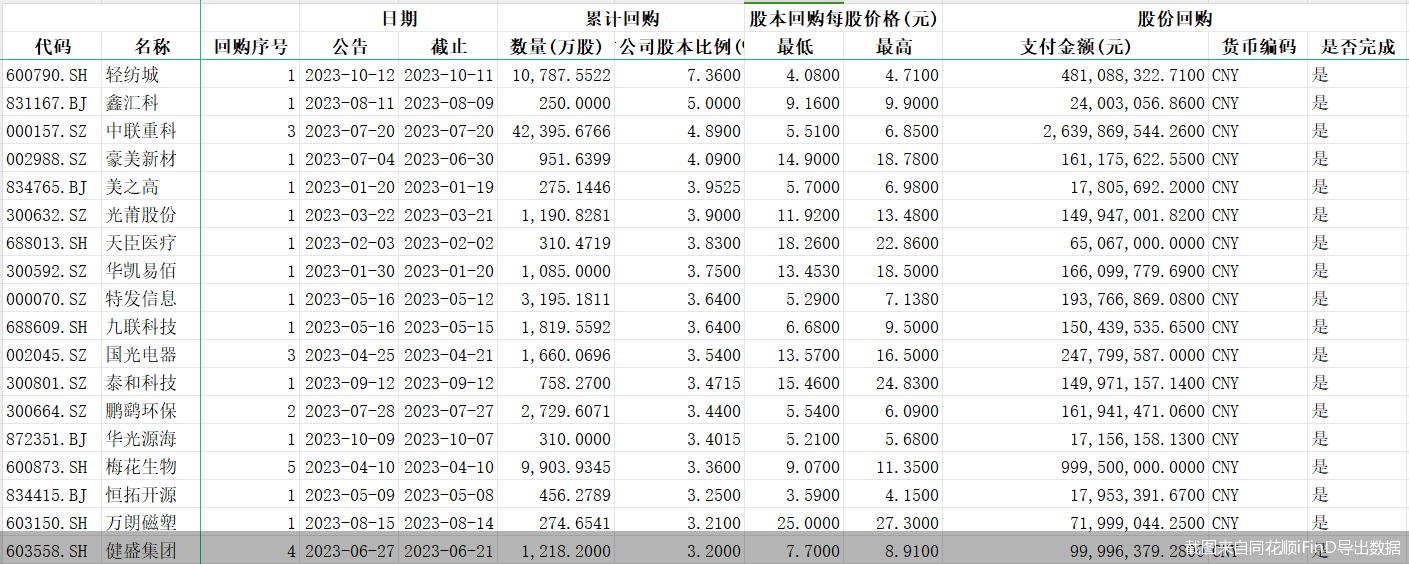Click the 代码 column header
1409x564 pixels.
point(52,47)
